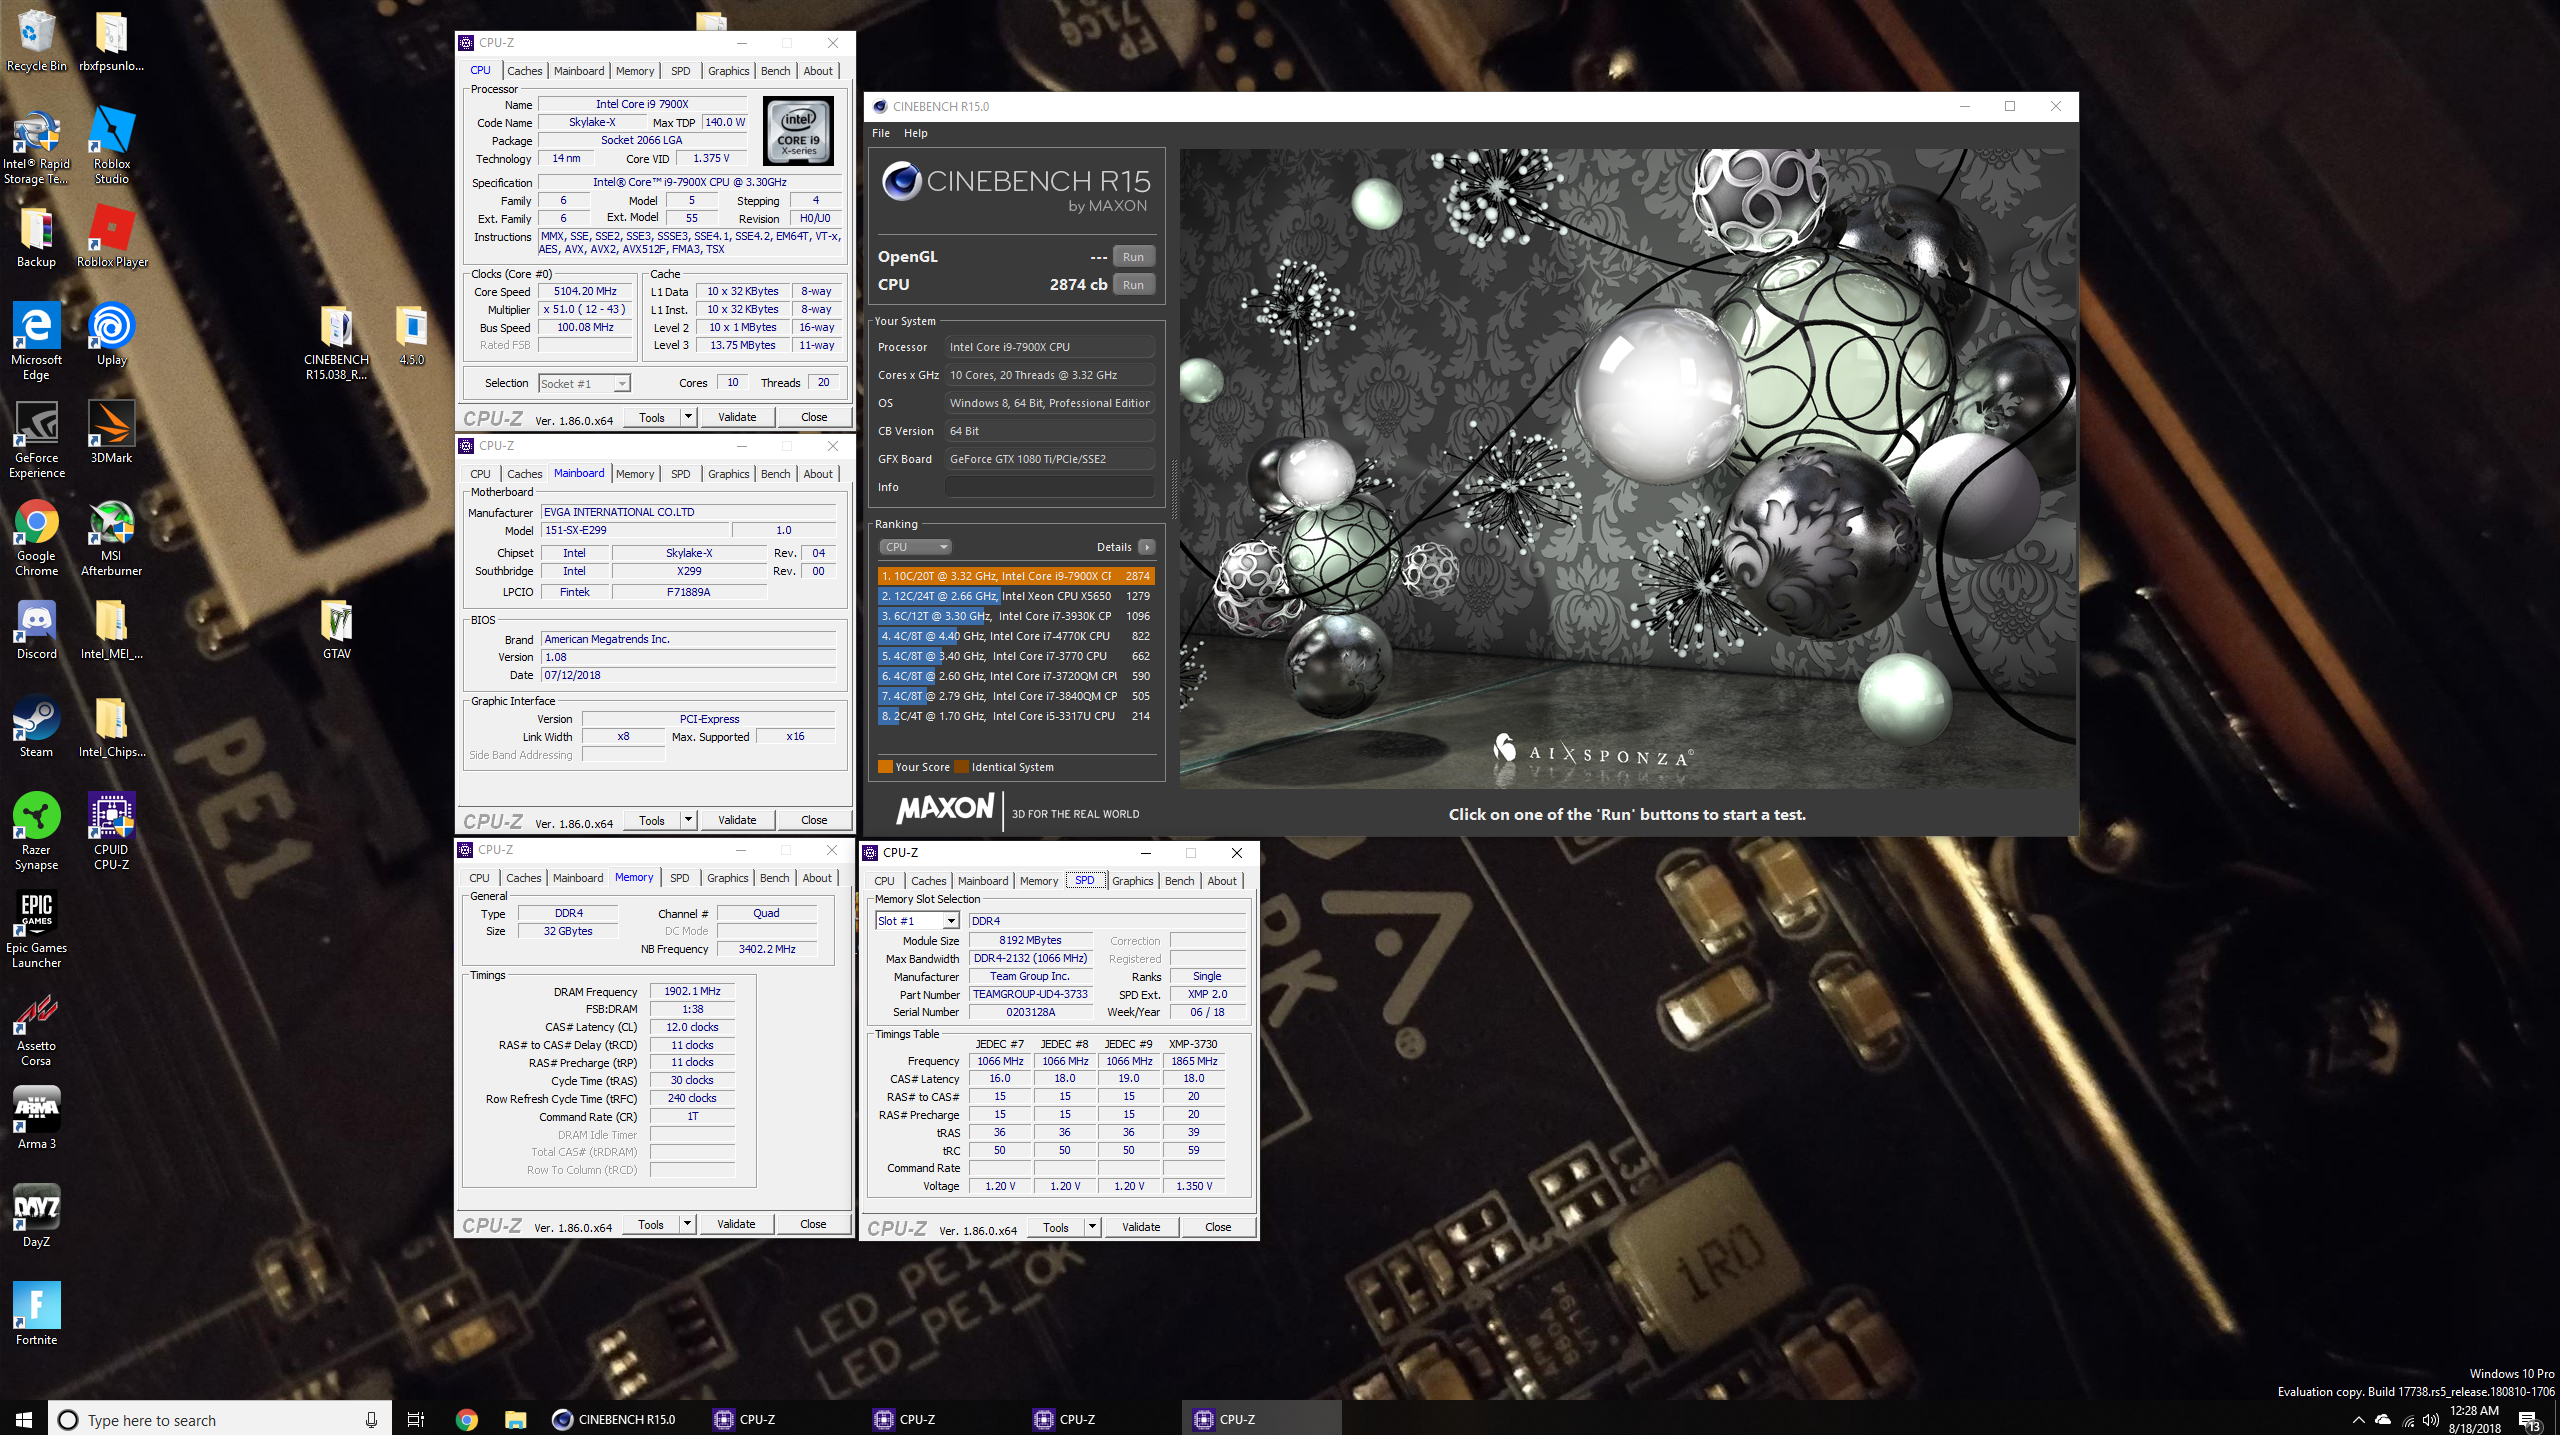Image resolution: width=2560 pixels, height=1435 pixels.
Task: Select About tab in SPD CPU-Z window
Action: pos(1221,881)
